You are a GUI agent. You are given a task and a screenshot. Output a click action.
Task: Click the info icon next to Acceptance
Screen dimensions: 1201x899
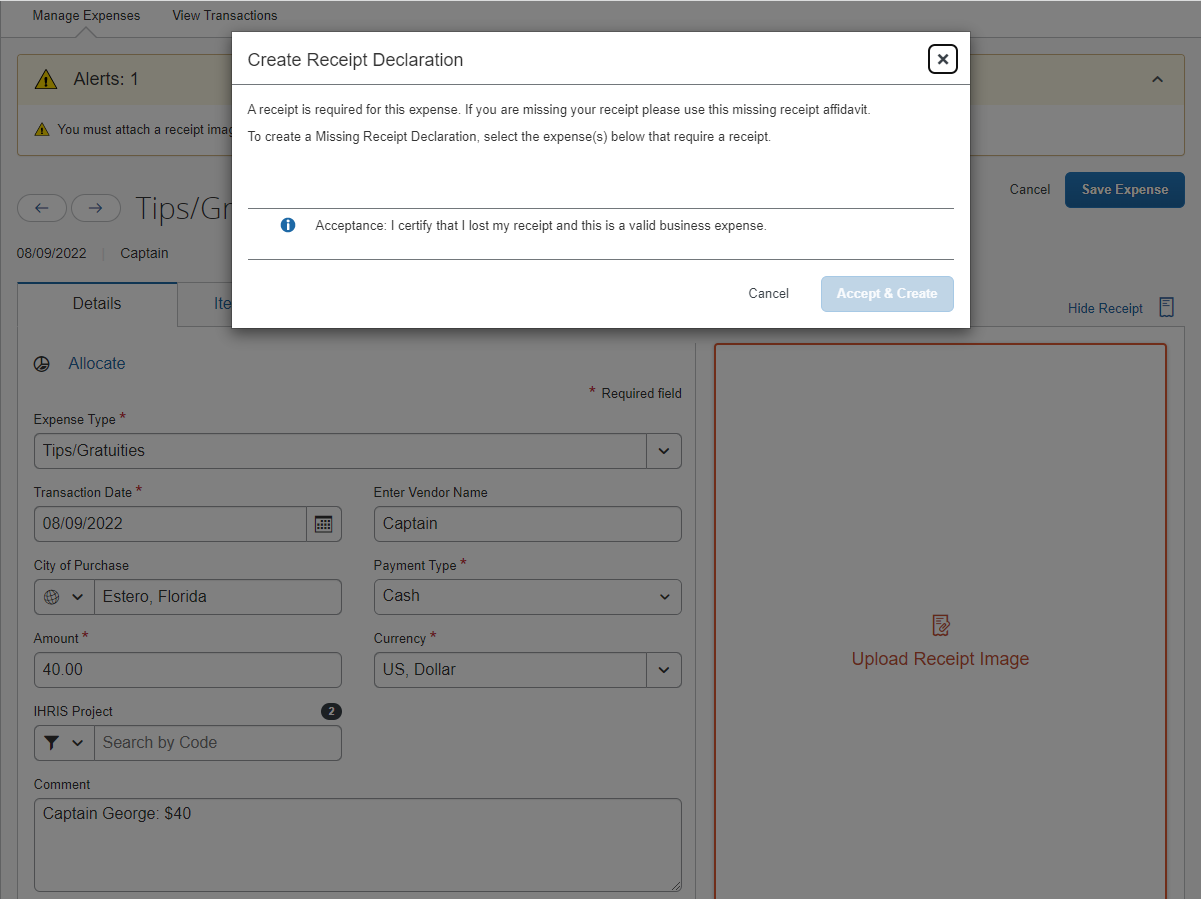pyautogui.click(x=288, y=226)
